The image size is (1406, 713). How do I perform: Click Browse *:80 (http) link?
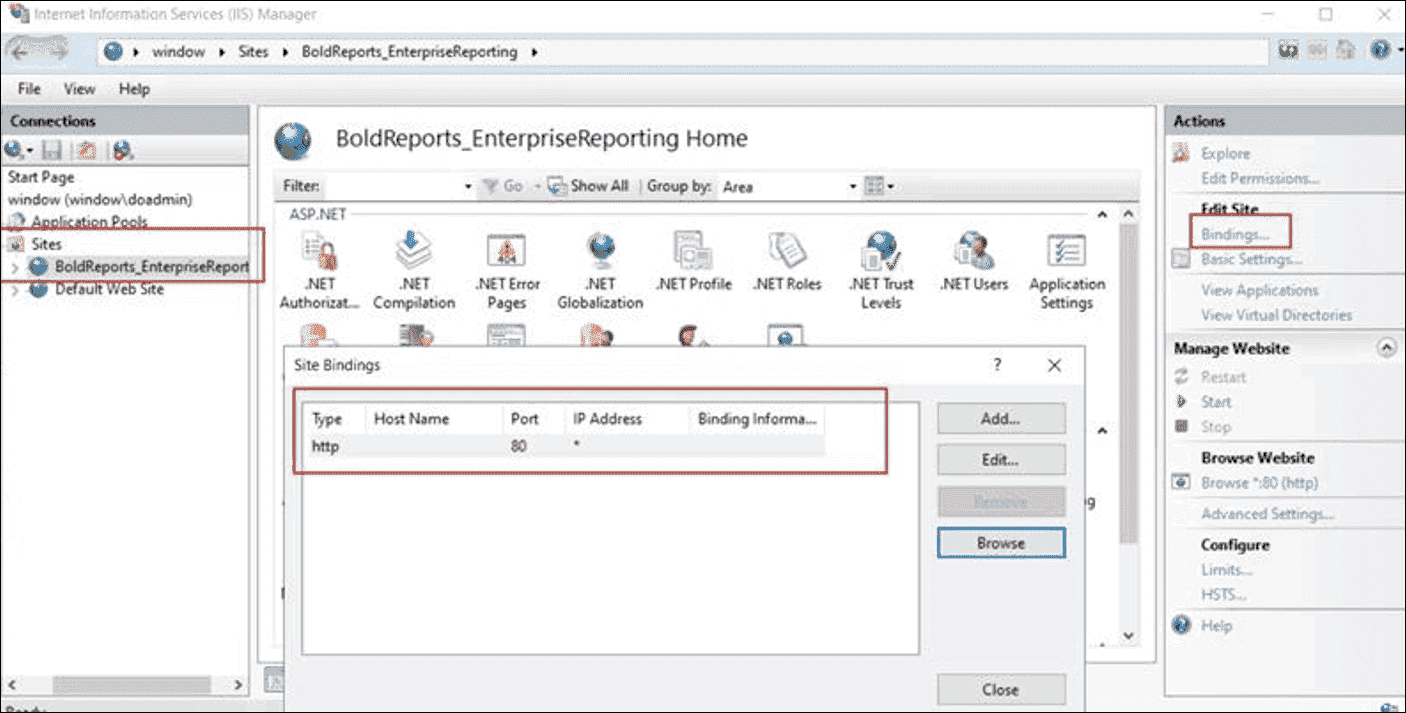tap(1260, 483)
